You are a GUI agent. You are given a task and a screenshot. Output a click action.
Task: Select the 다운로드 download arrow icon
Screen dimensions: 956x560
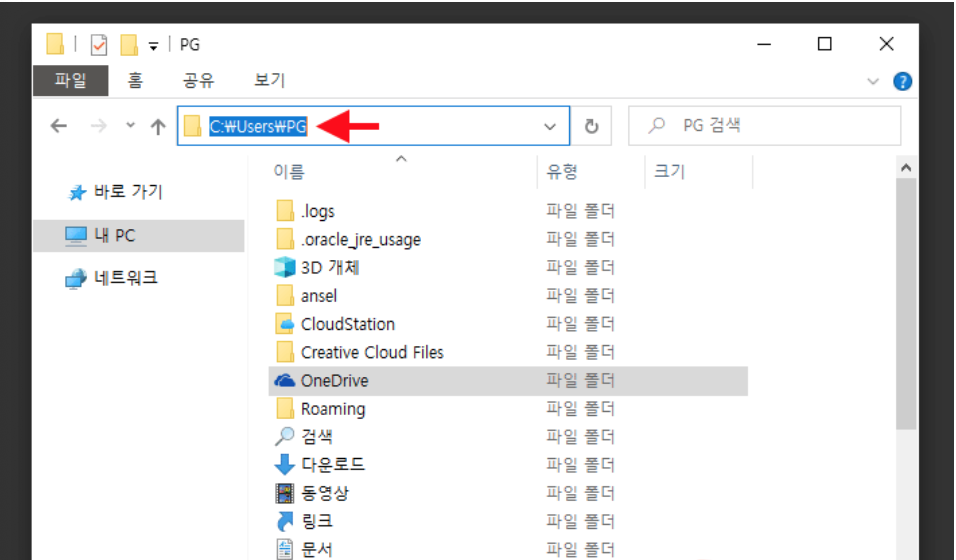(x=285, y=465)
